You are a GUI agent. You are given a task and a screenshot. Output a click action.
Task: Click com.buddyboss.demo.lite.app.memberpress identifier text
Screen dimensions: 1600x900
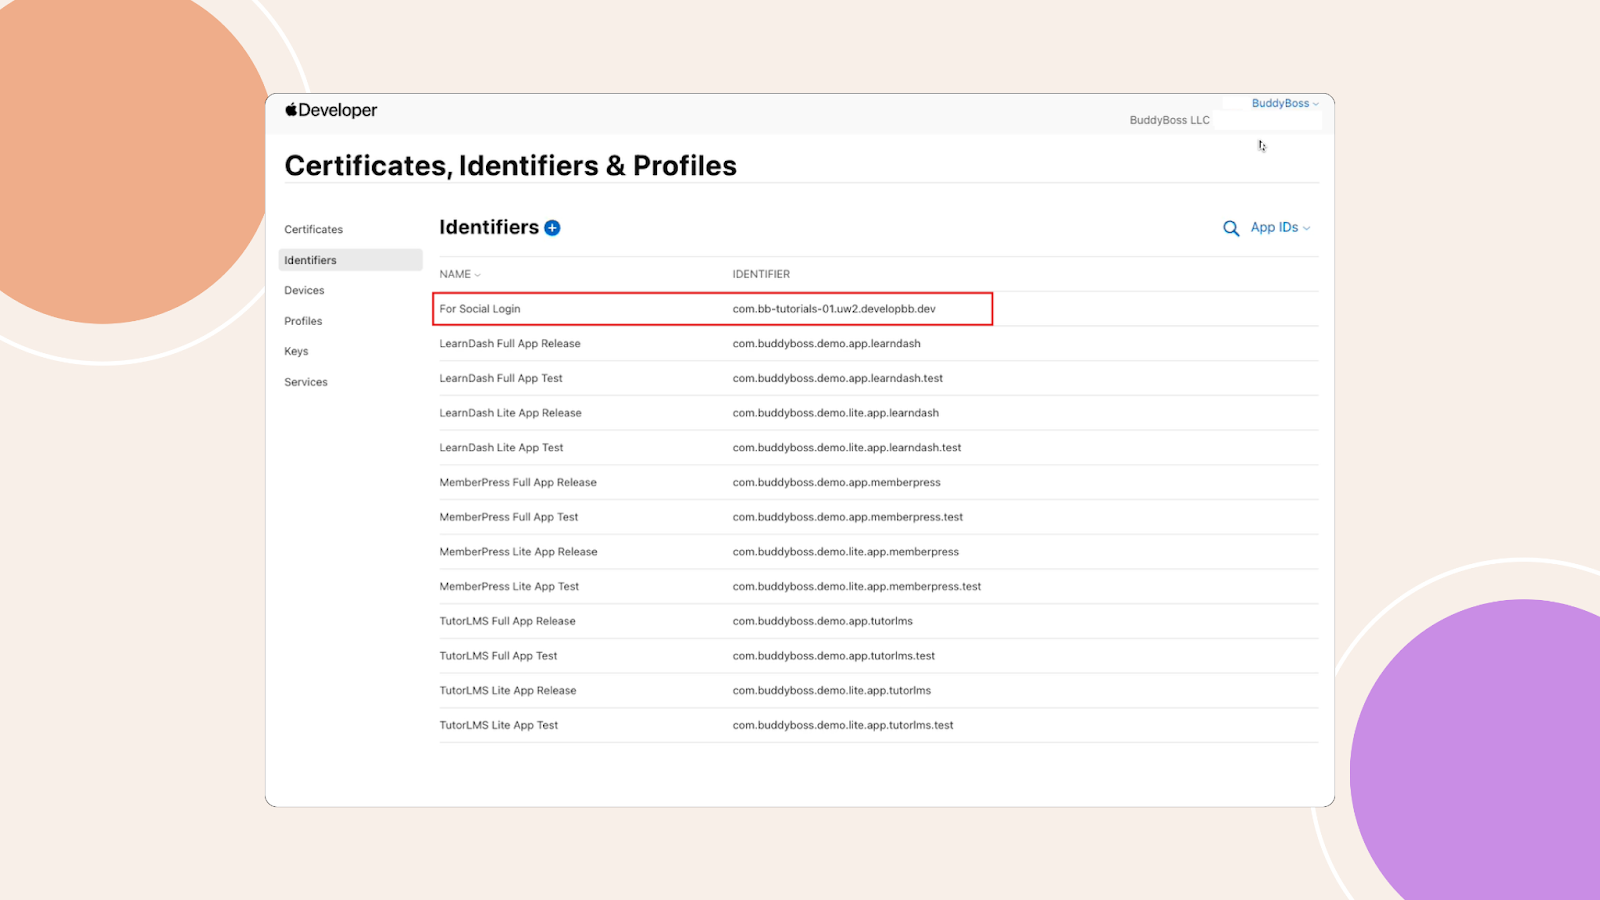(846, 552)
